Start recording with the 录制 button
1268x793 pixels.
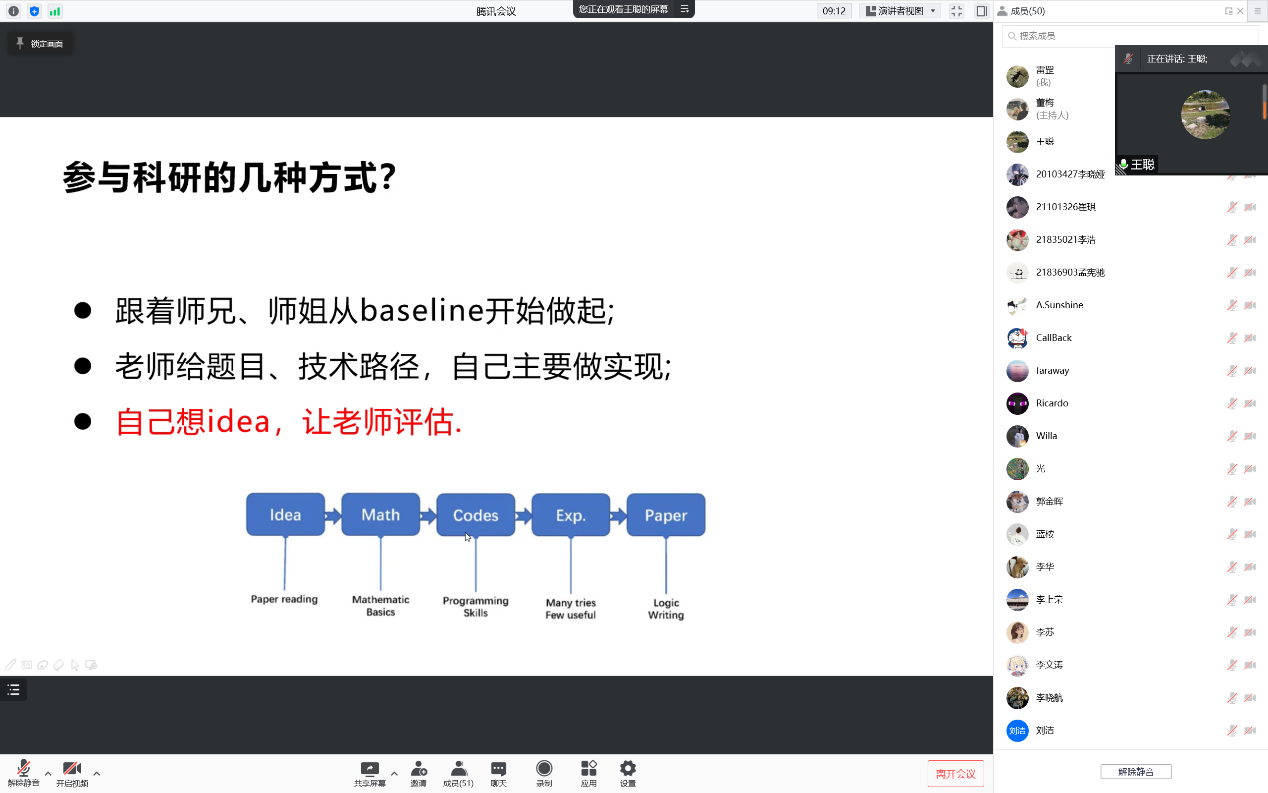(544, 773)
